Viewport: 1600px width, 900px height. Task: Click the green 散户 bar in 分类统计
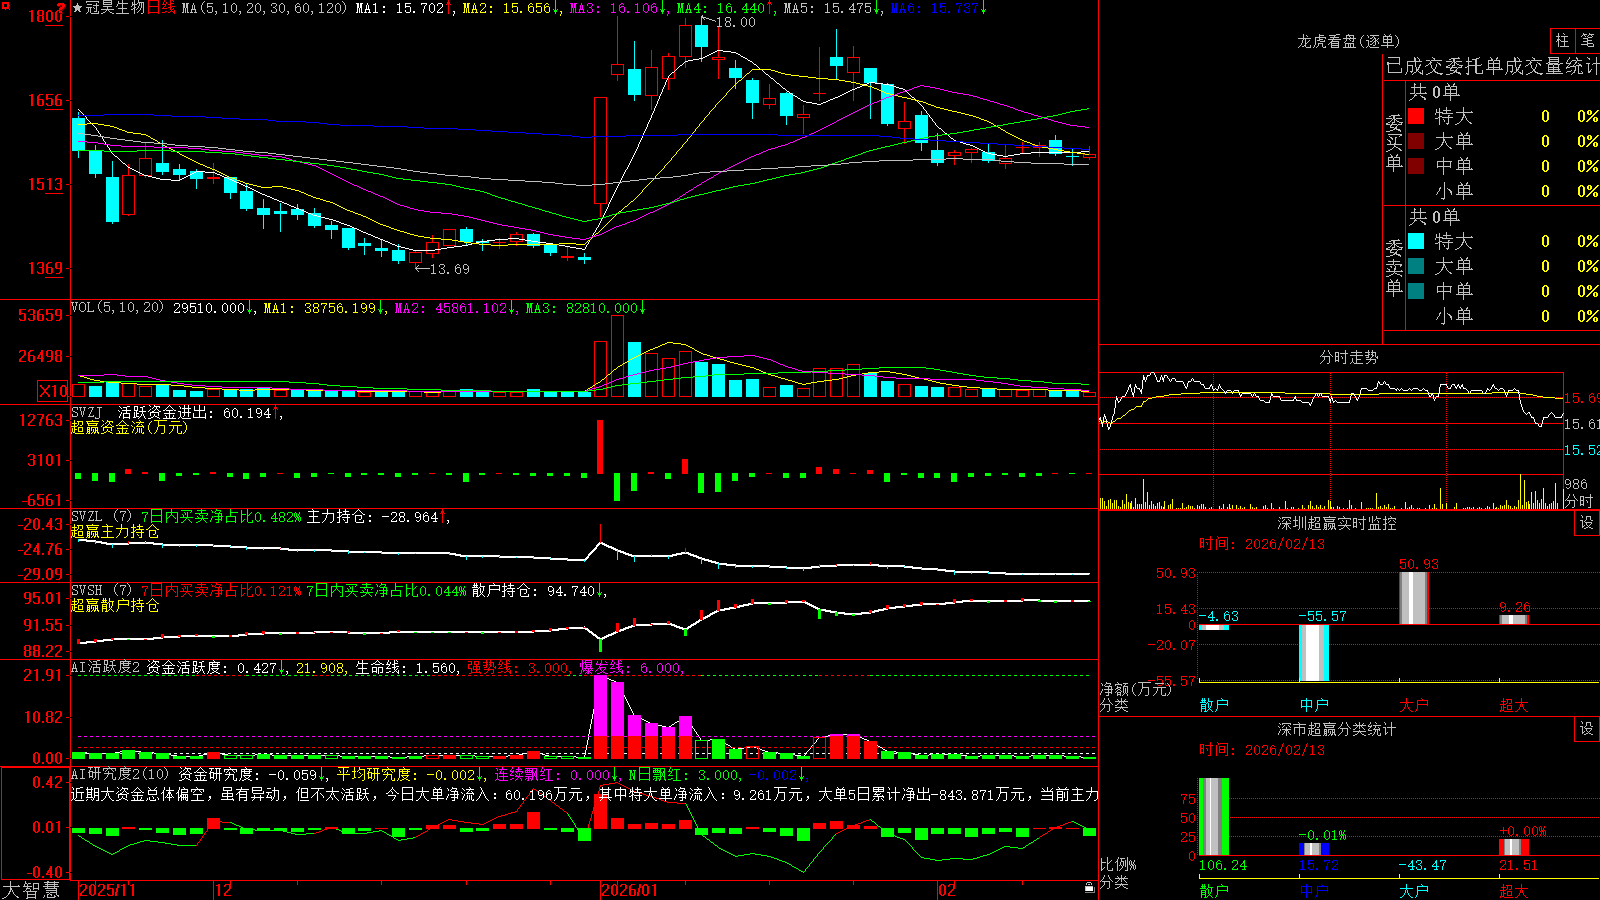[1214, 817]
